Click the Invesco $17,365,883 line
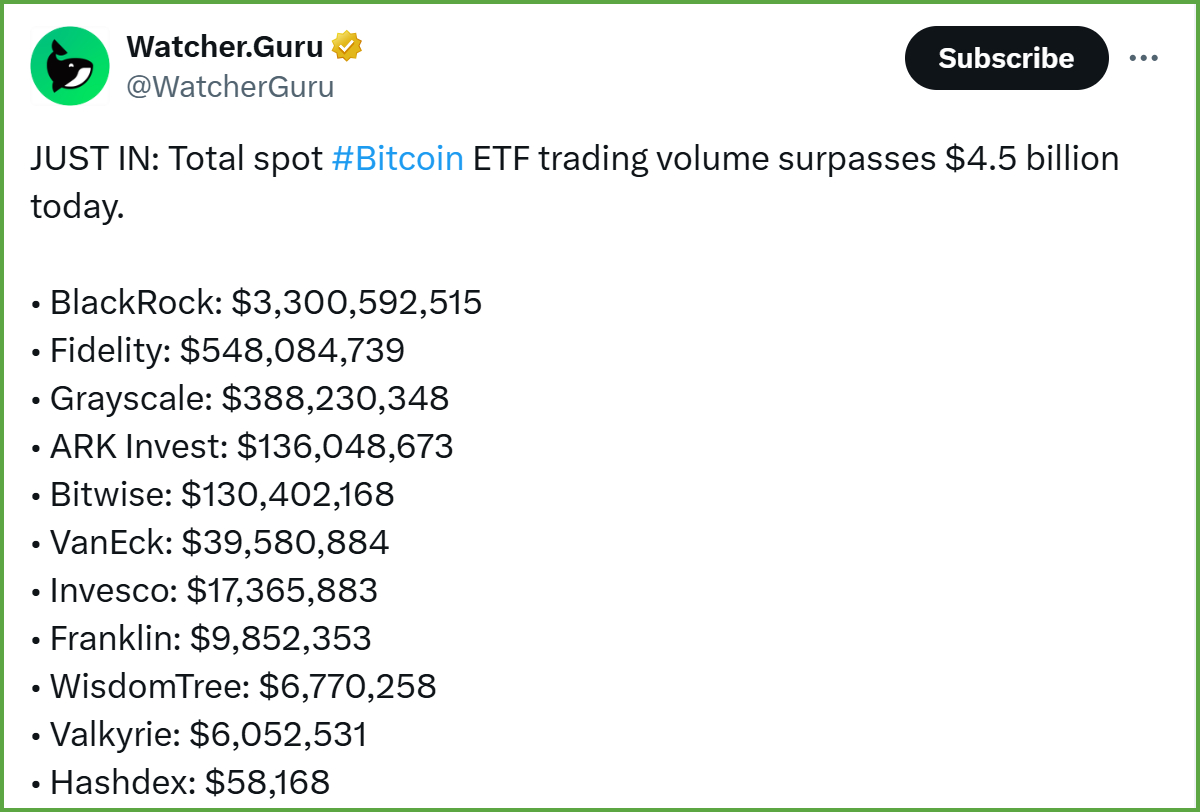Screen dimensions: 1200x812 [x=204, y=590]
